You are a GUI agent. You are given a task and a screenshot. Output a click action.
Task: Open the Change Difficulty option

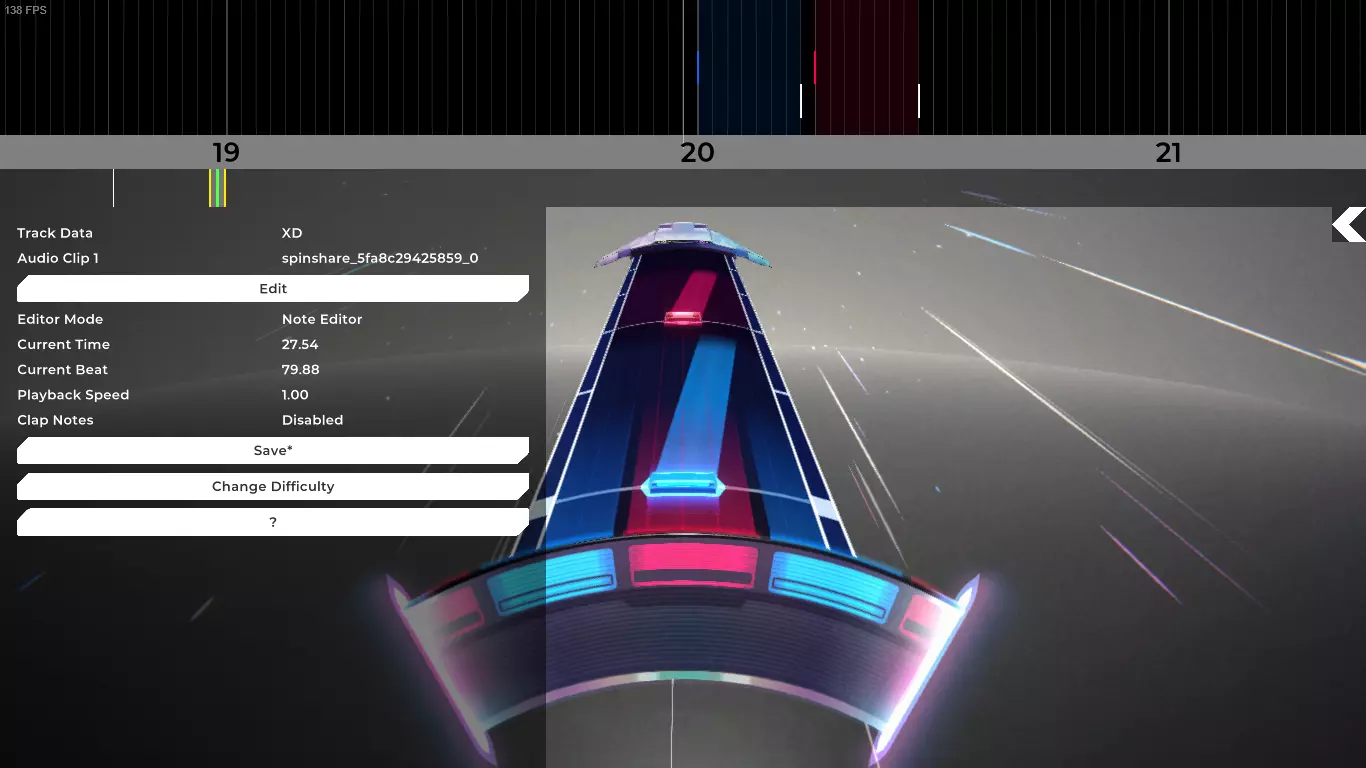[273, 486]
